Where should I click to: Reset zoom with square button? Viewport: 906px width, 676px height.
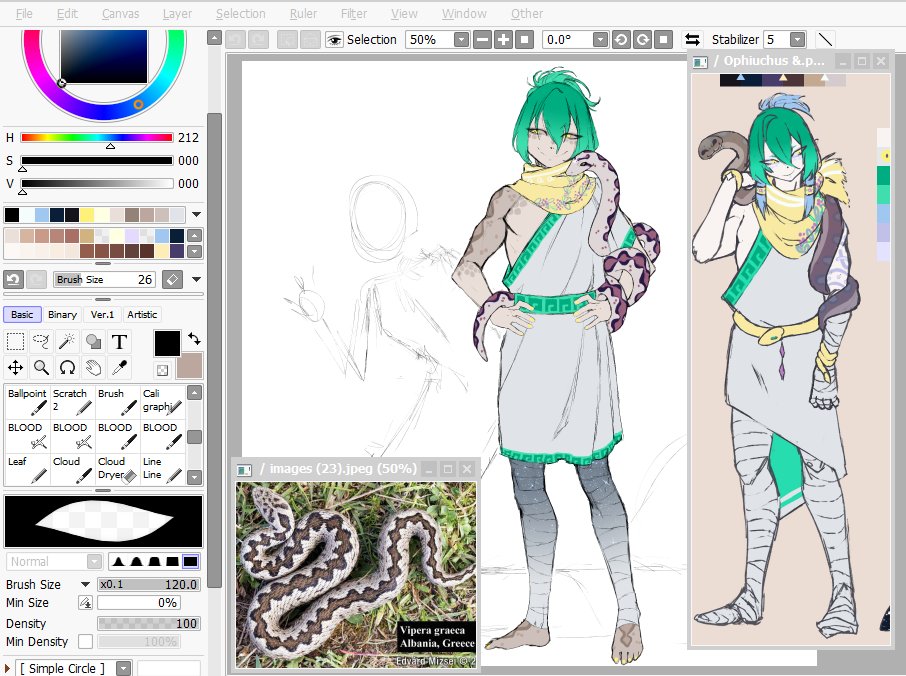pyautogui.click(x=524, y=40)
